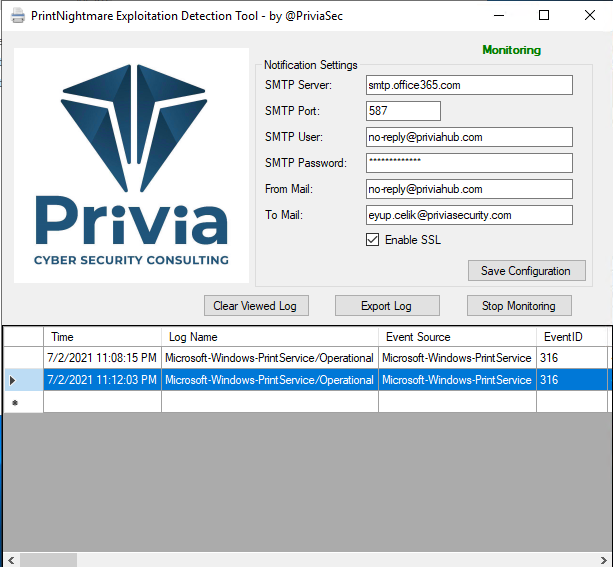Focus the From Mail input field
This screenshot has width=613, height=567.
(469, 189)
